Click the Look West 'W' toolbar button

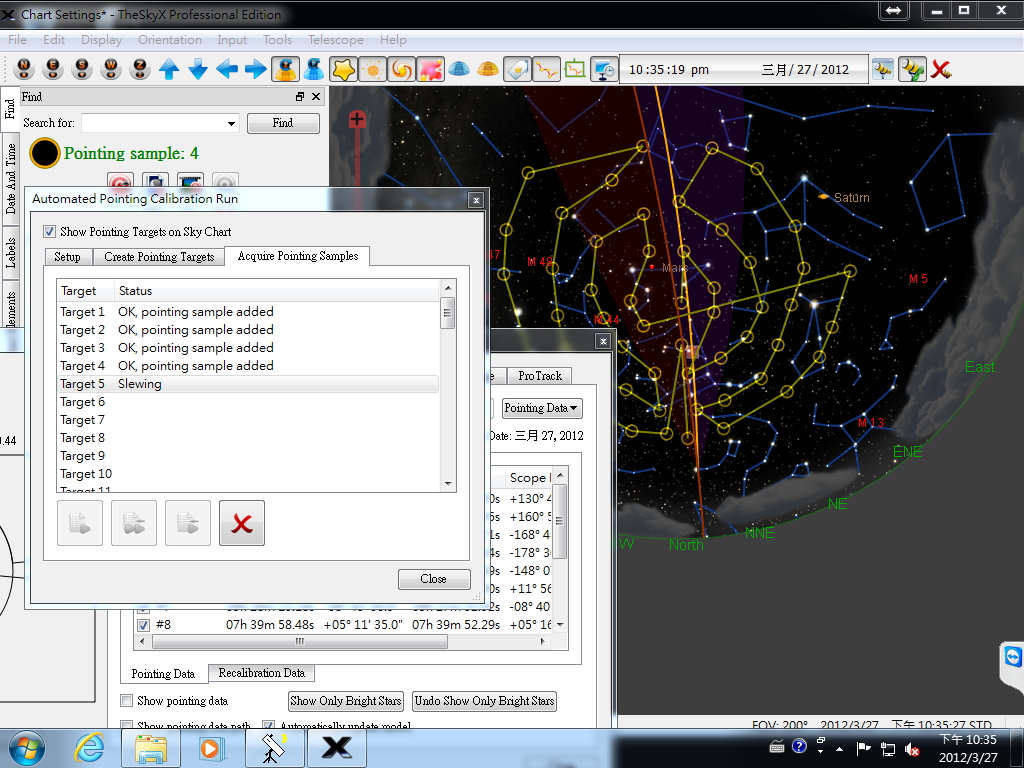(111, 69)
